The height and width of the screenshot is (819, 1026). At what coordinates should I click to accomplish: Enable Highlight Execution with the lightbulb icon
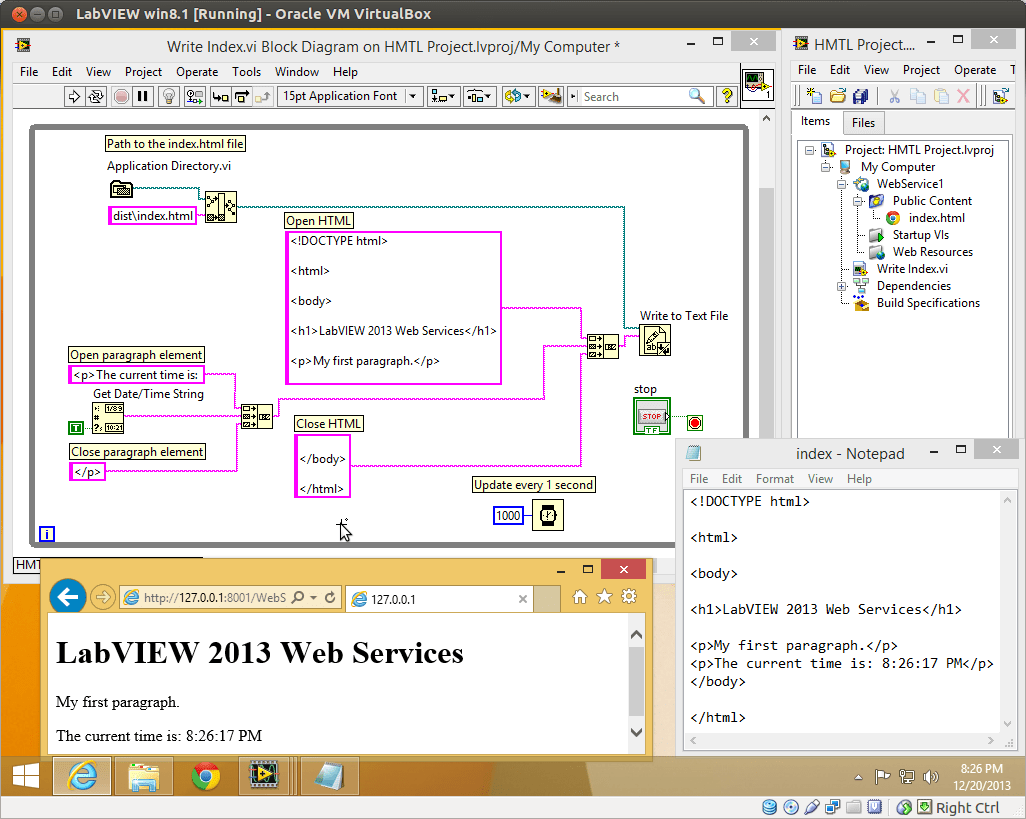coord(169,97)
